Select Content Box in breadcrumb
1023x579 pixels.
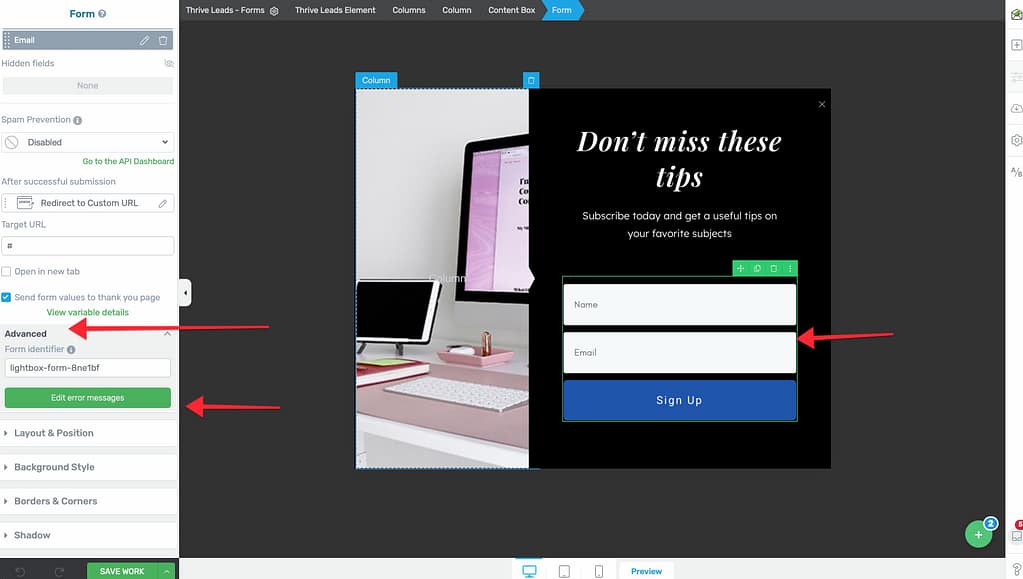[511, 10]
